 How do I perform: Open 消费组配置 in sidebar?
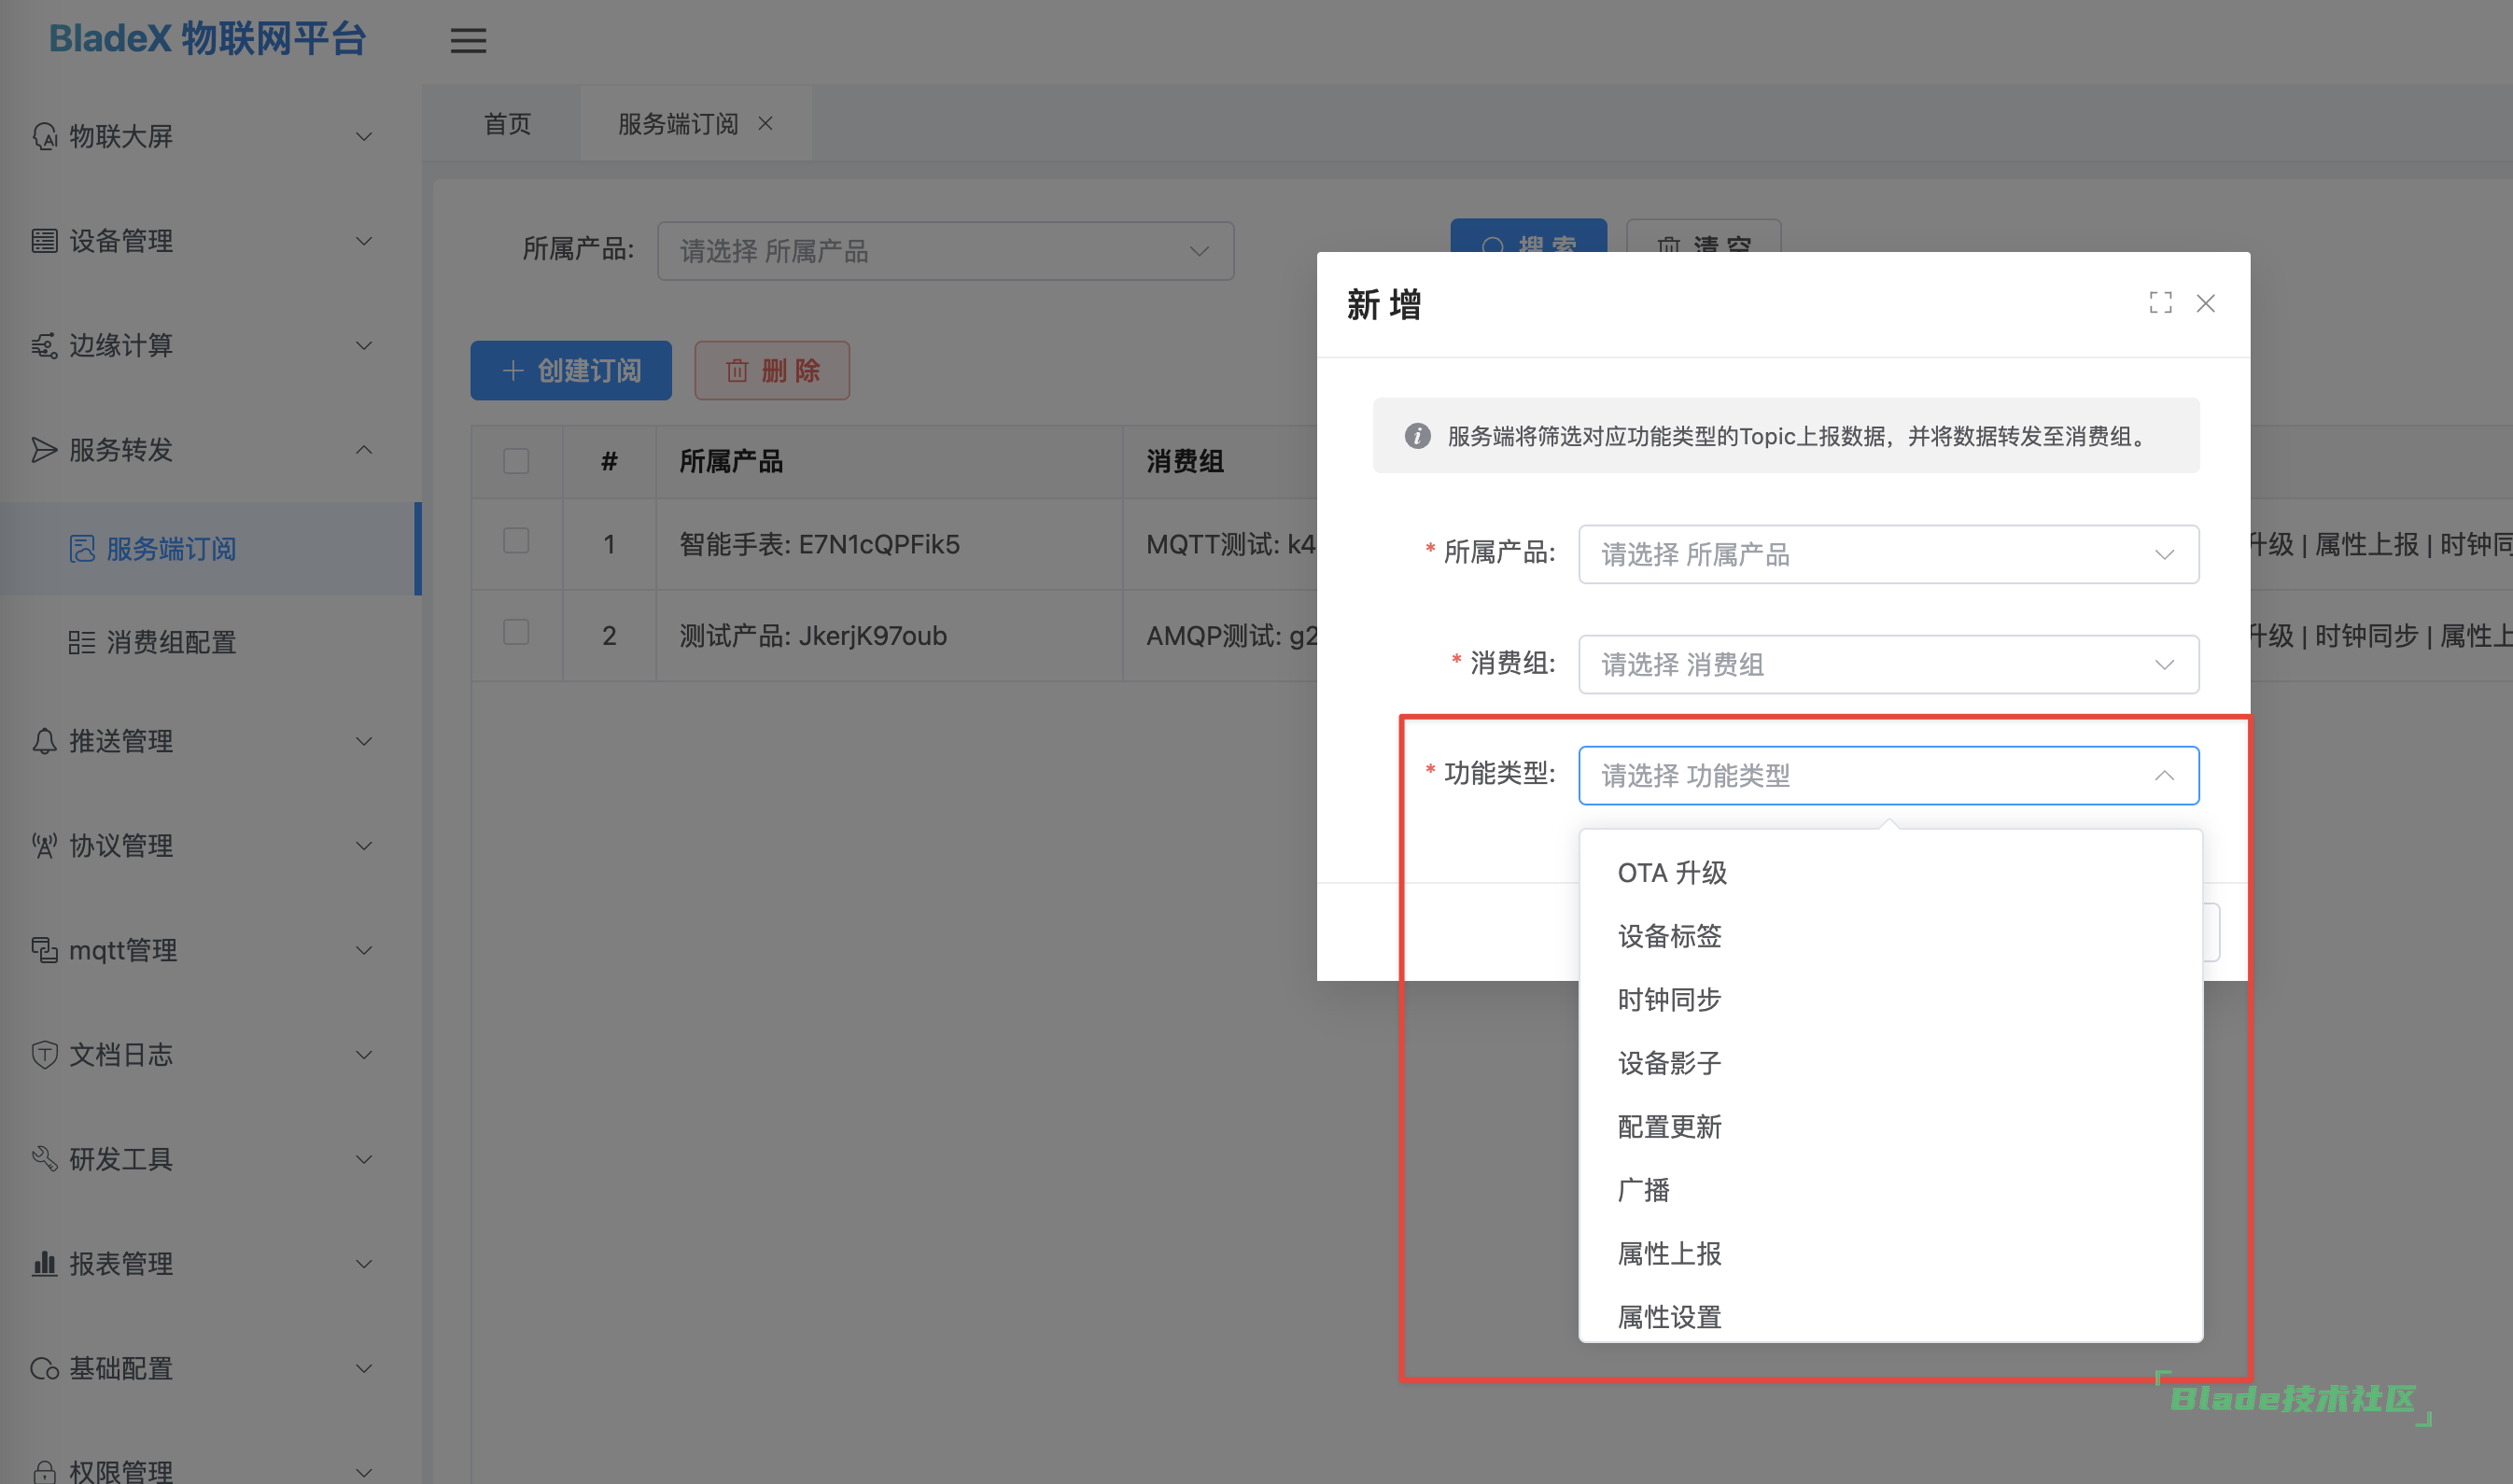210,642
